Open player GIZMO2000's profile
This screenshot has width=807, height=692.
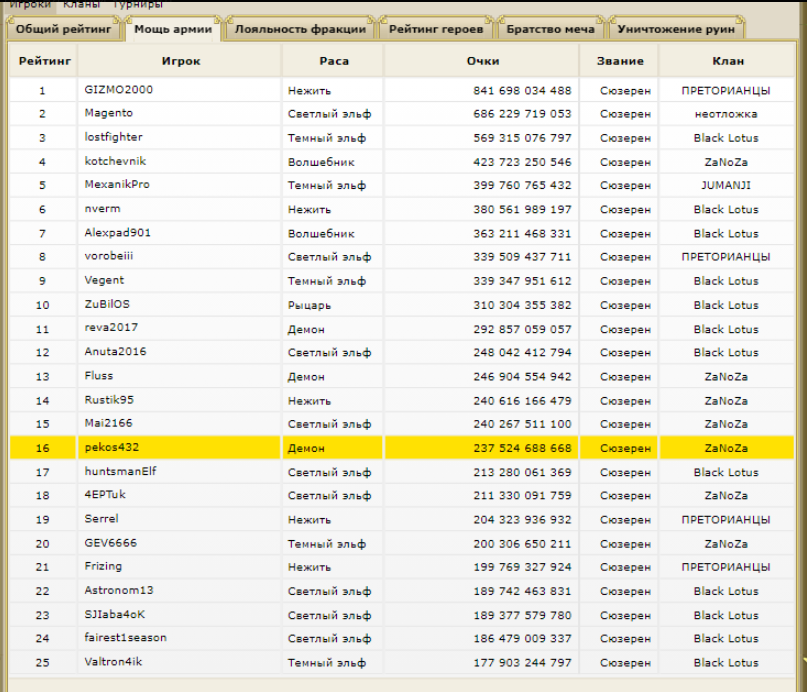click(119, 90)
